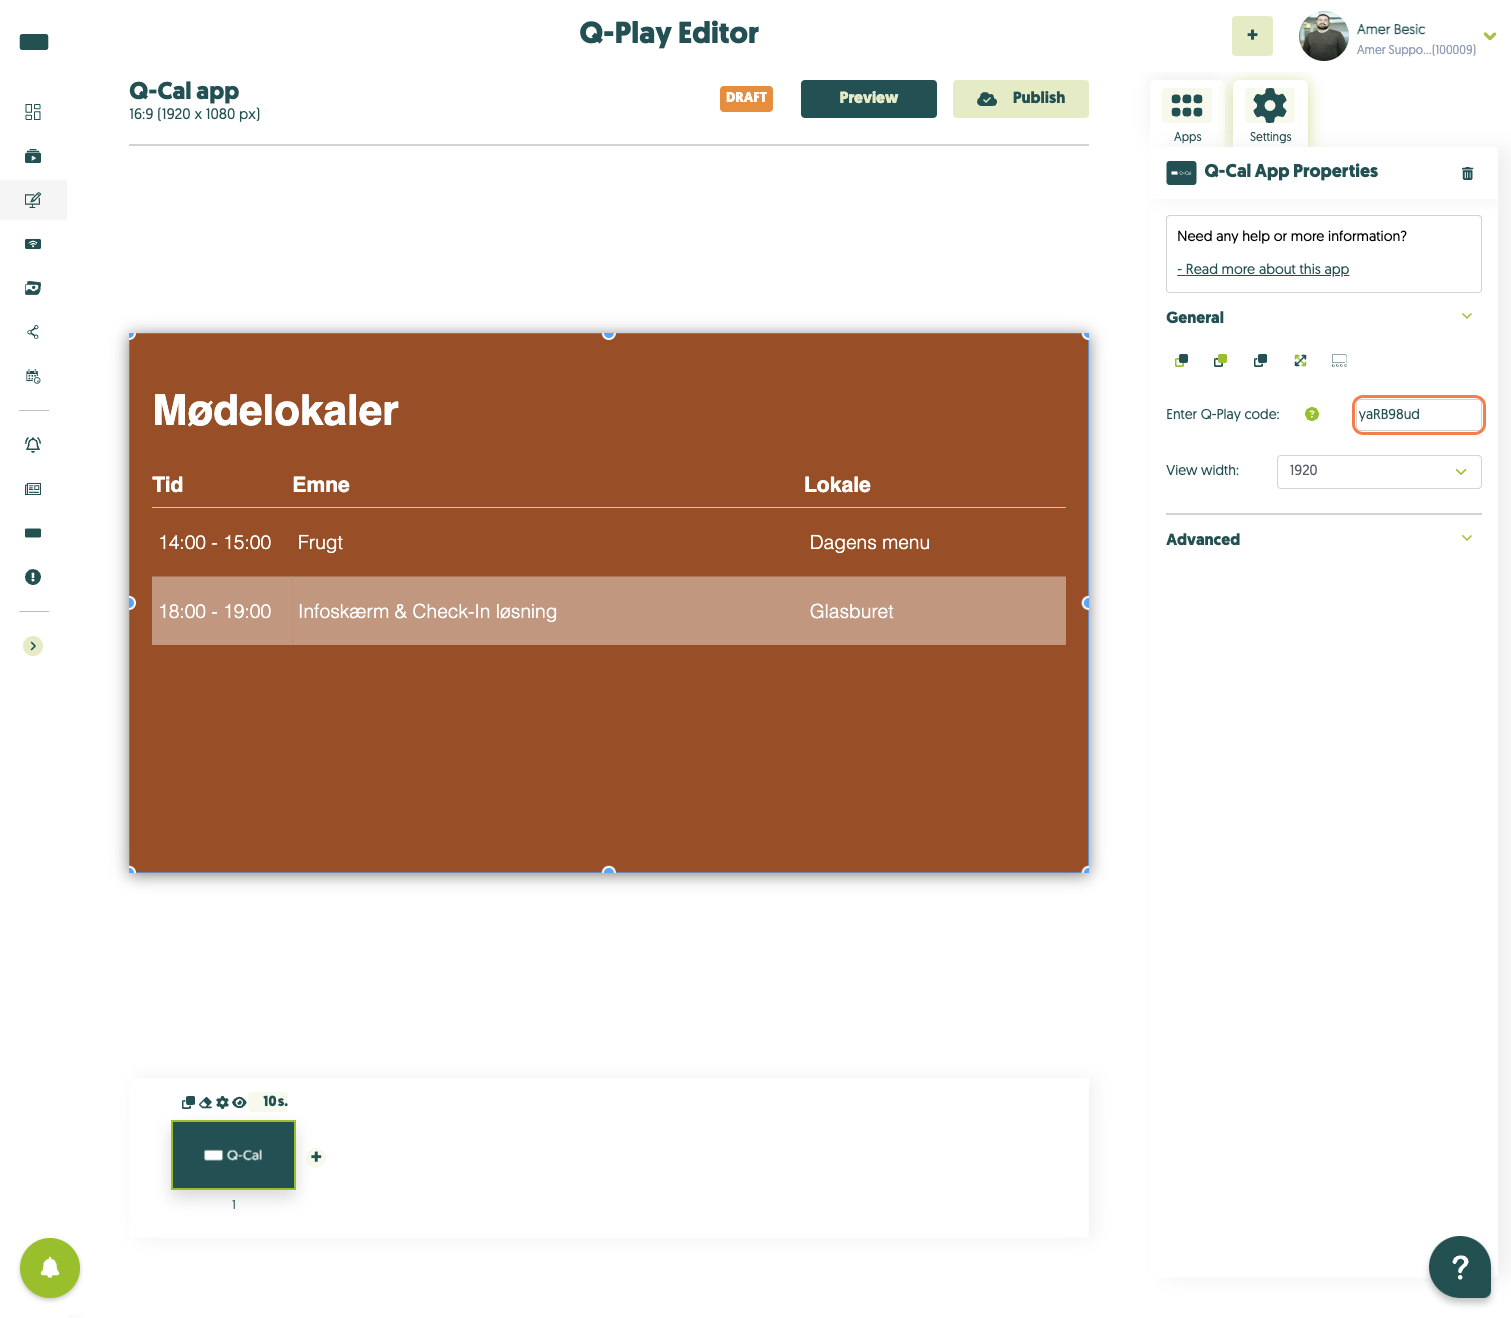Viewport: 1511px width, 1318px height.
Task: Click the top center resize handle of canvas
Action: click(x=609, y=334)
